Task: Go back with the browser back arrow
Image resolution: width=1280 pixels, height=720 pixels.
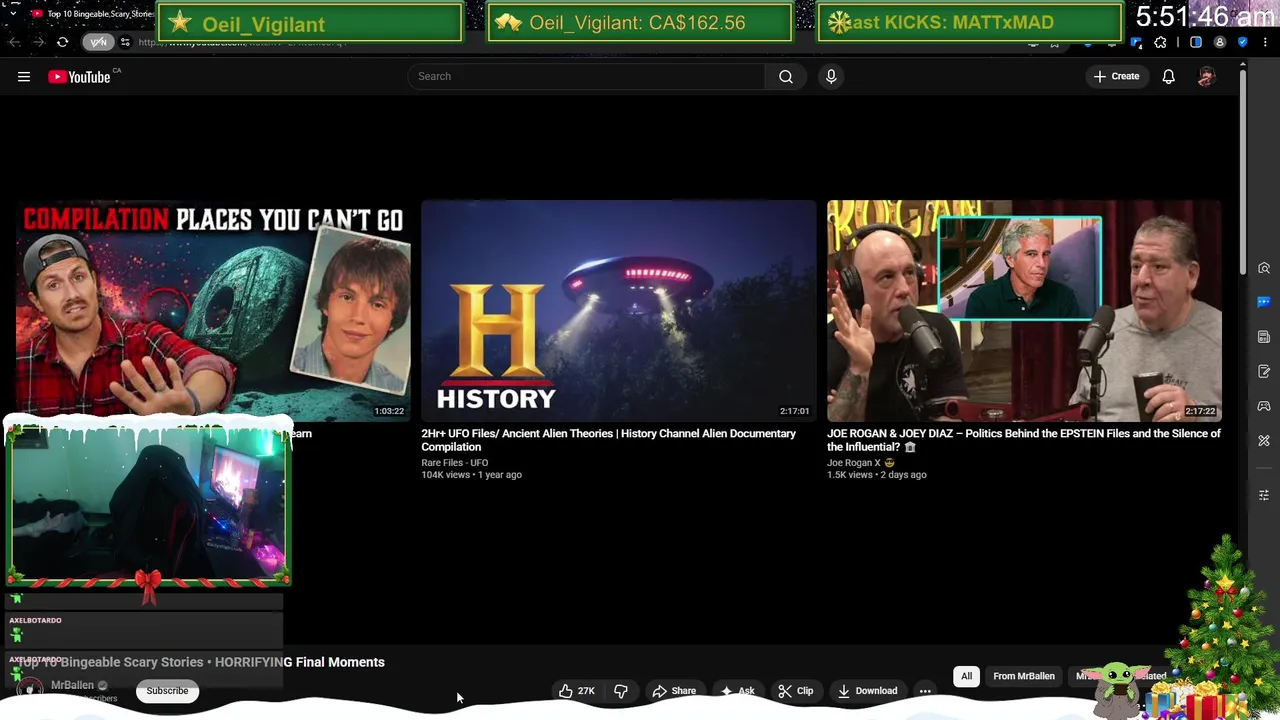Action: pyautogui.click(x=14, y=42)
